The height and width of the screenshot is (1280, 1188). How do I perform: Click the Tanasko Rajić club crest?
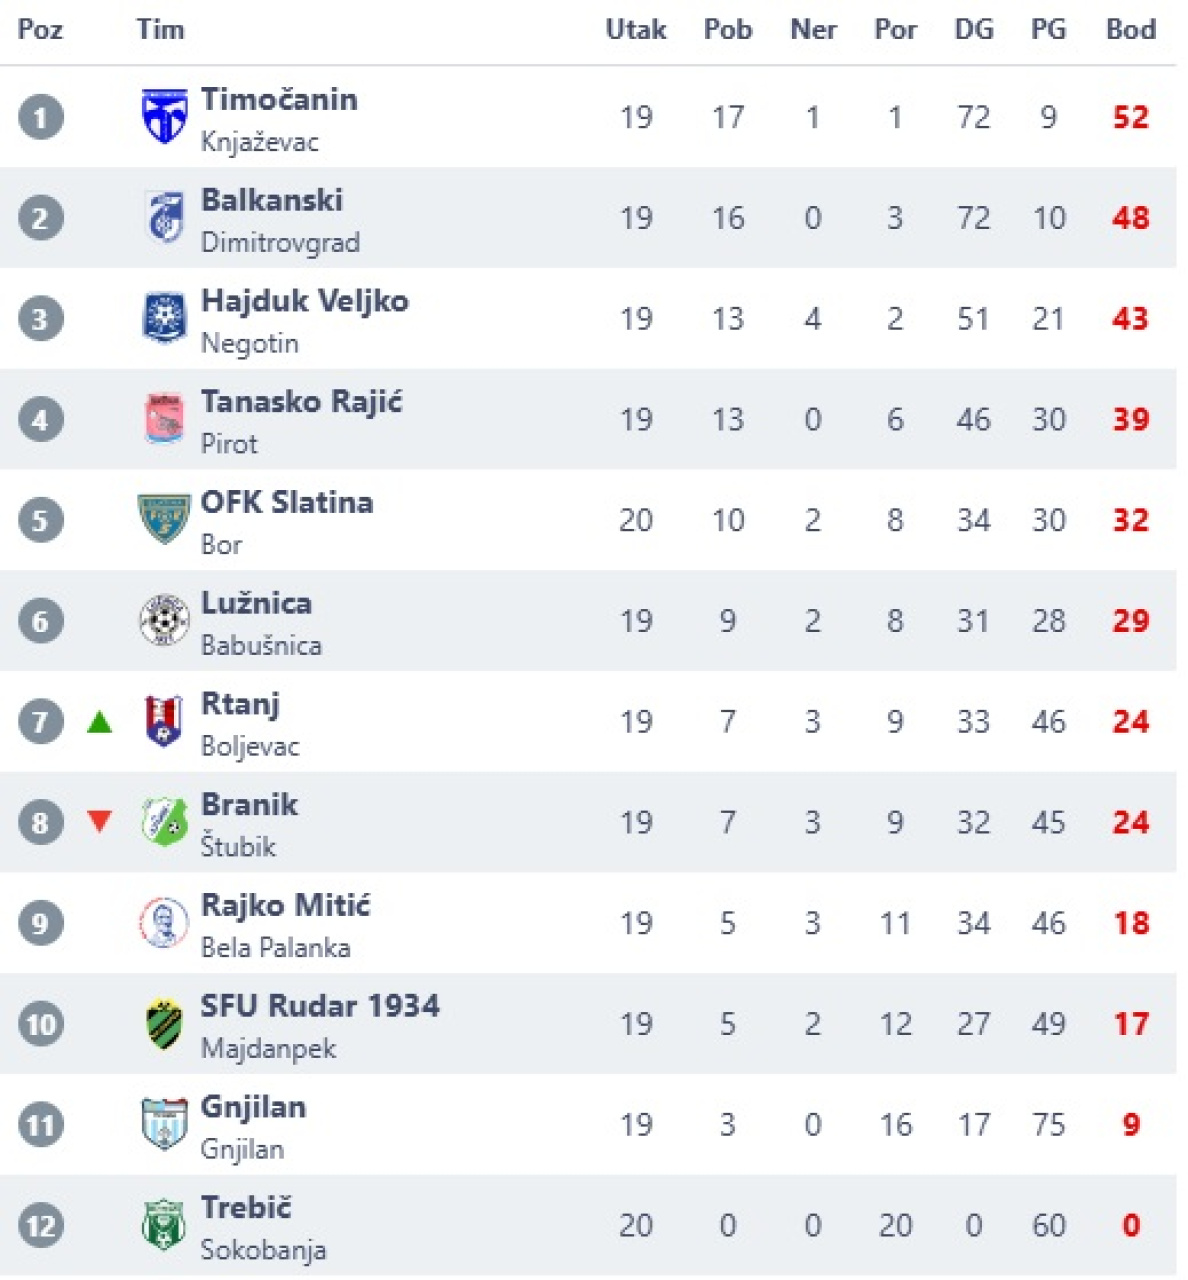tap(164, 419)
